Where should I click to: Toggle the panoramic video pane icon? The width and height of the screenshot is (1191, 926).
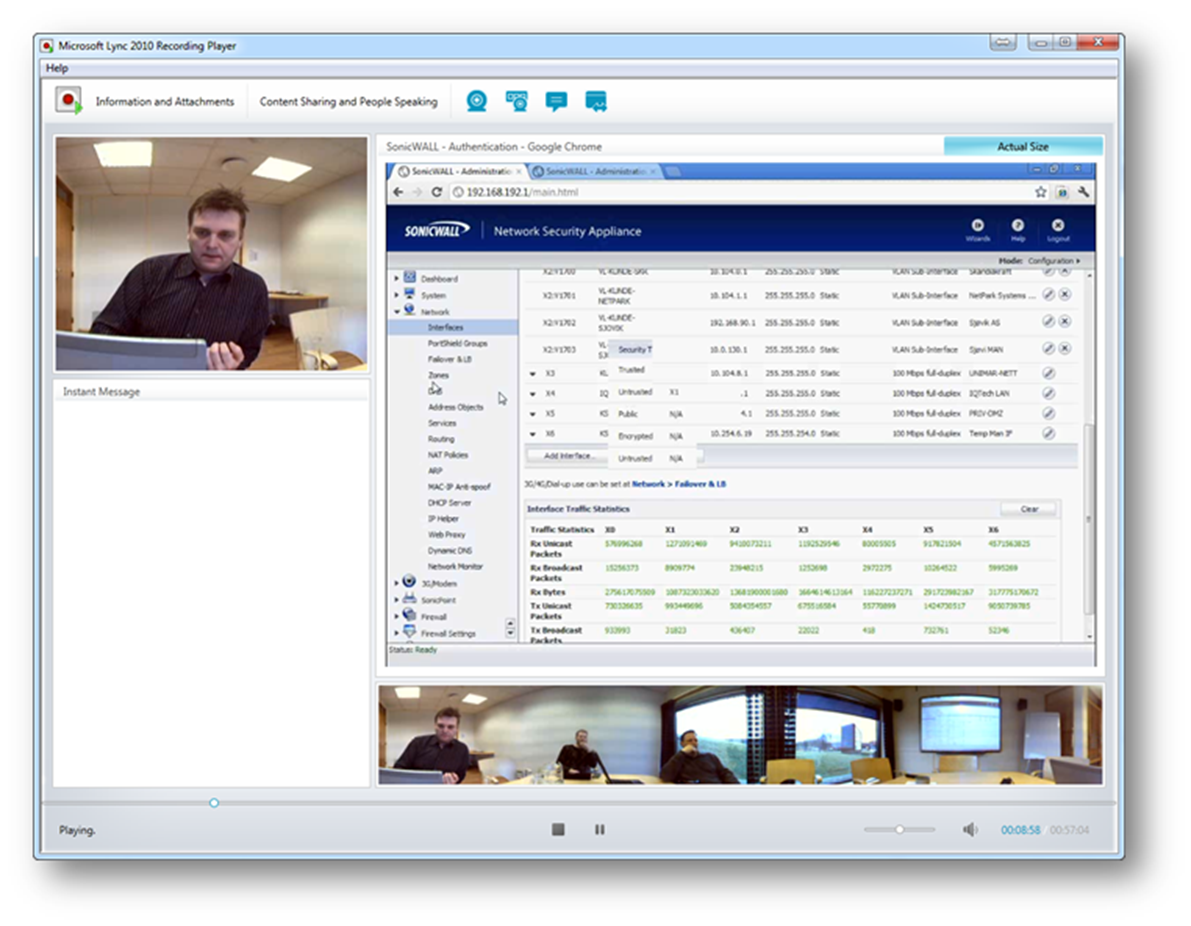point(517,101)
